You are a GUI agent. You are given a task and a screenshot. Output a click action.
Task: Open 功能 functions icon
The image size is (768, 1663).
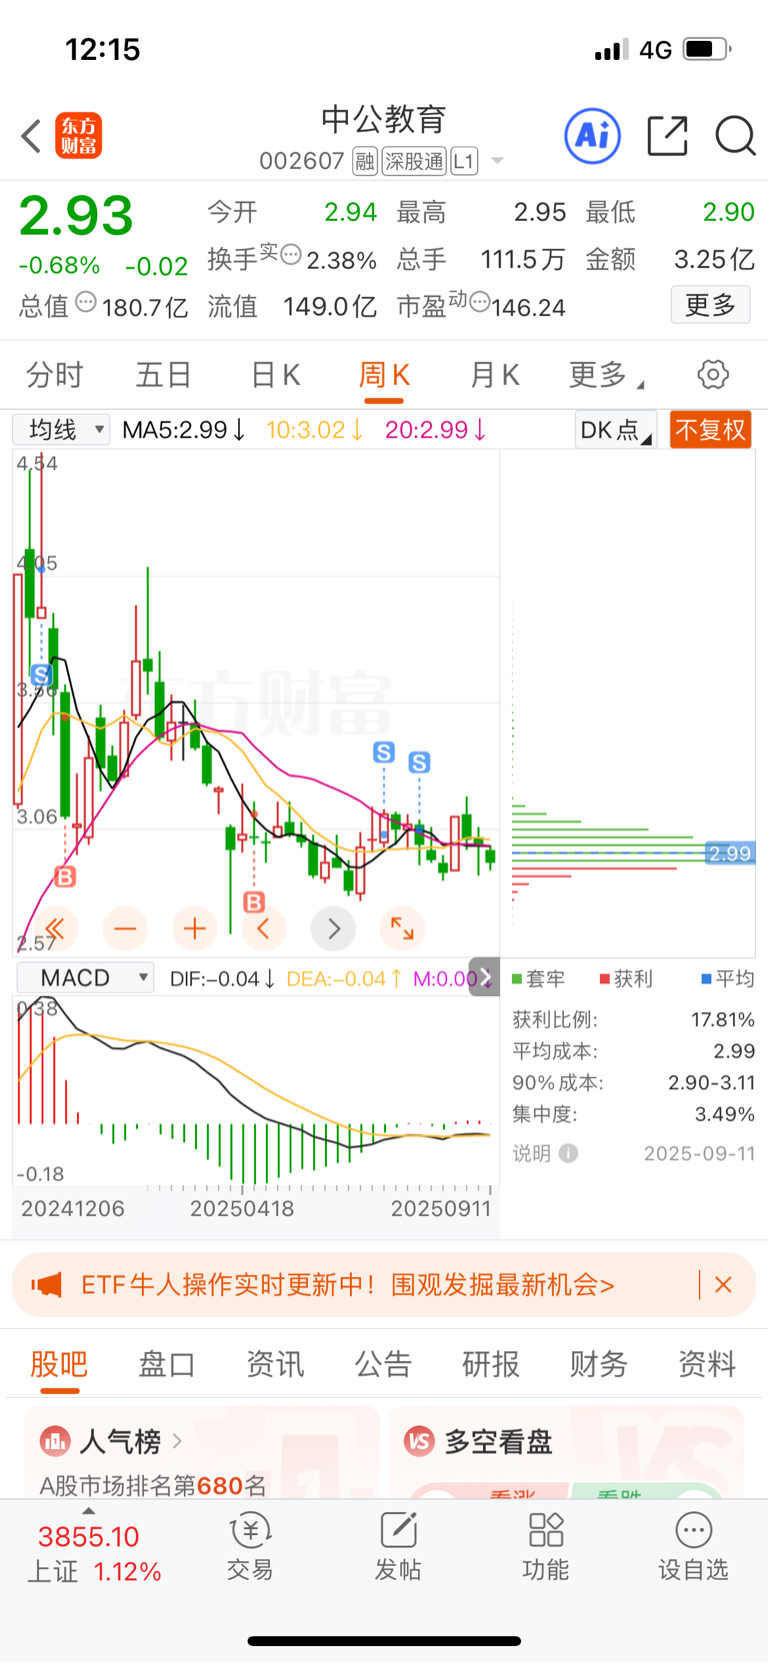tap(546, 1530)
